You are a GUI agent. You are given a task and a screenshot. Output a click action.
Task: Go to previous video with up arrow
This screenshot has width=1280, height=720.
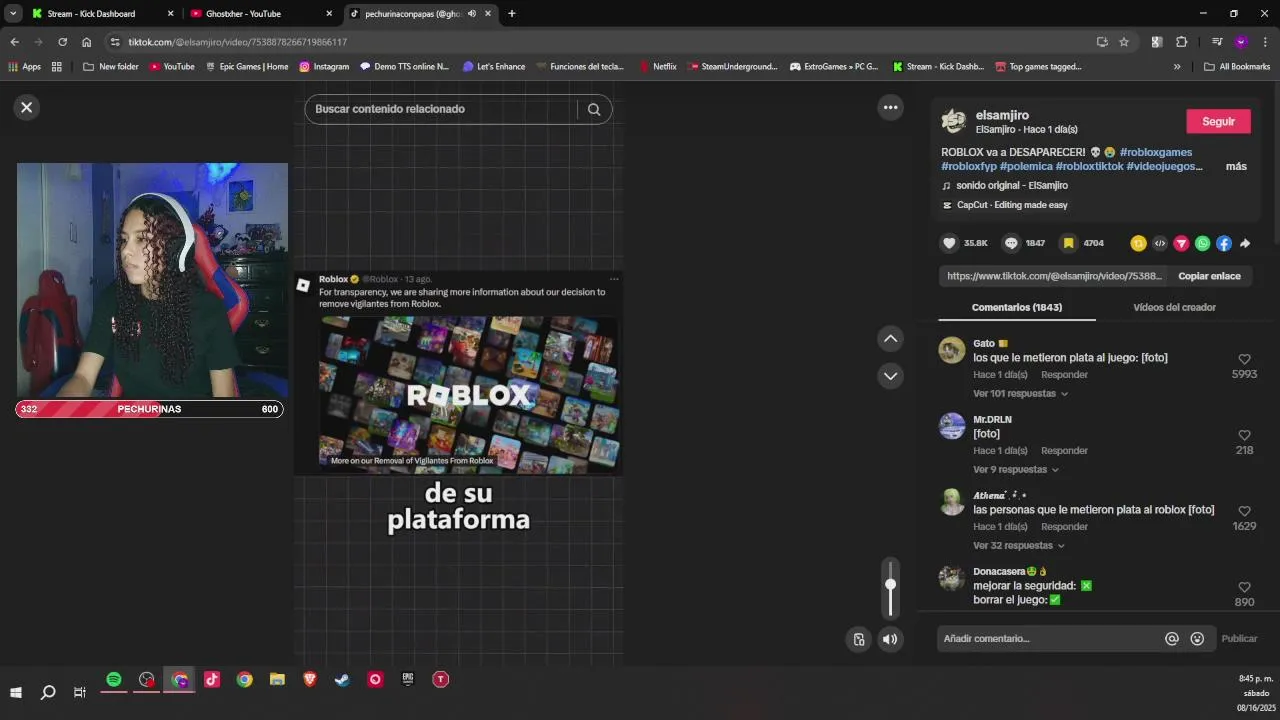coord(890,339)
